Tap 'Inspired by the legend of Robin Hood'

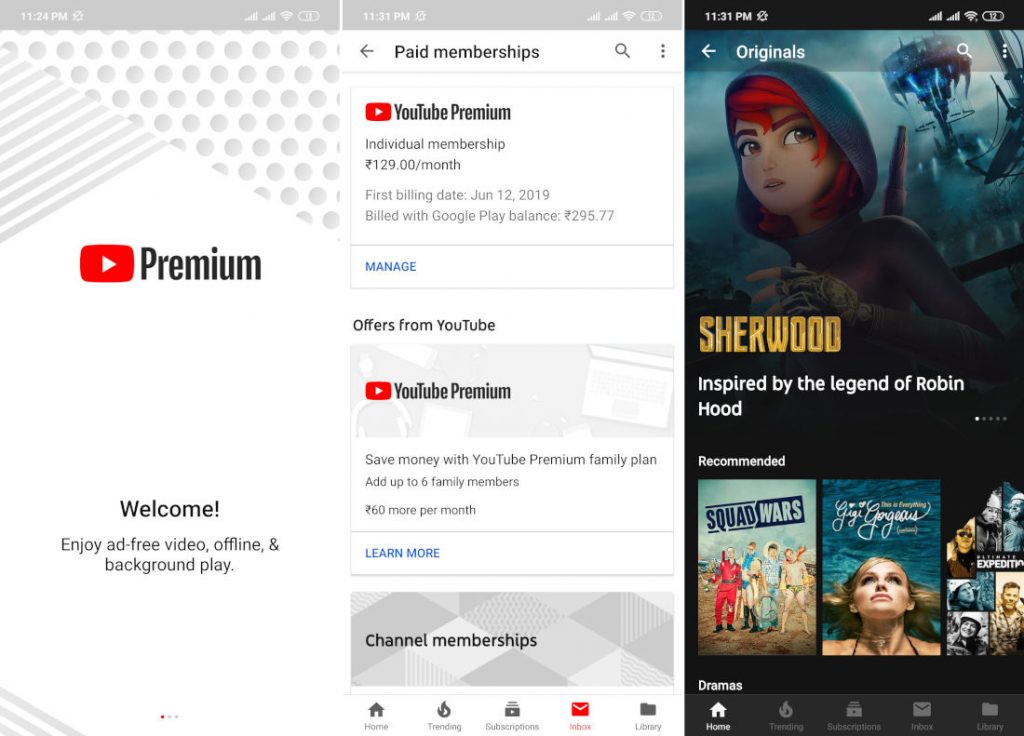click(x=831, y=396)
